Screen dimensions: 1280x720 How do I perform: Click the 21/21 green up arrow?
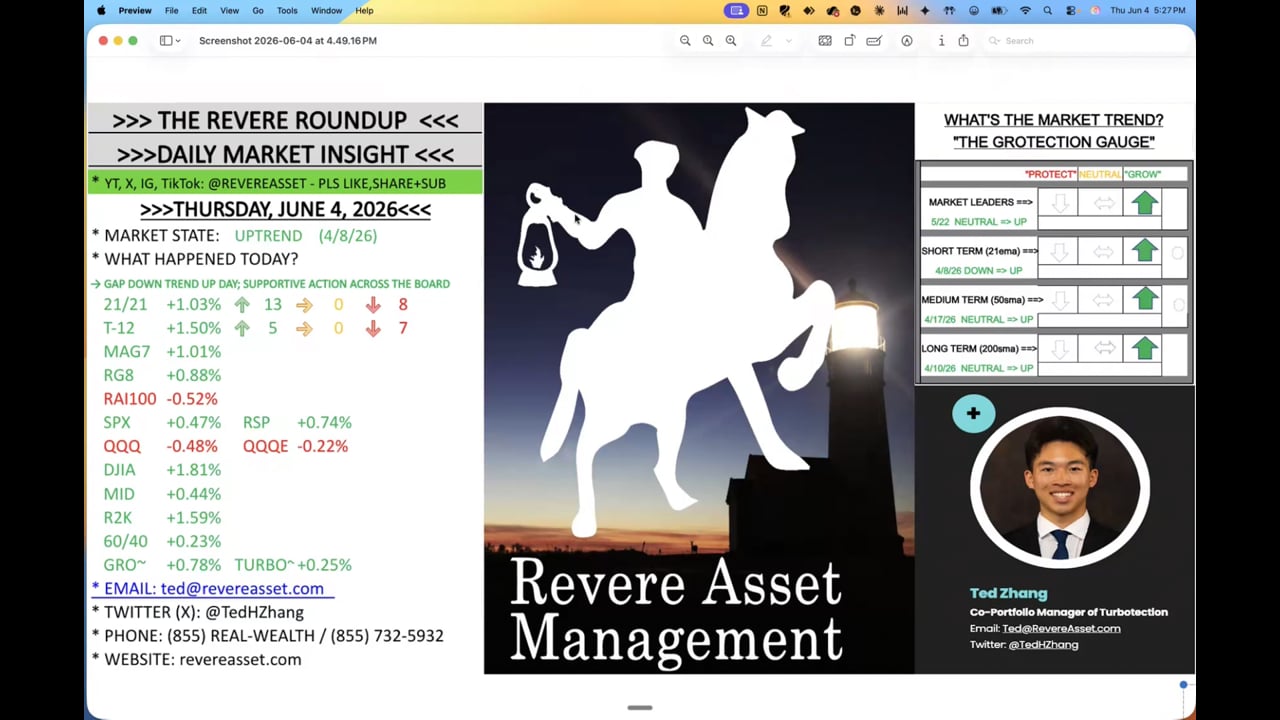point(242,305)
